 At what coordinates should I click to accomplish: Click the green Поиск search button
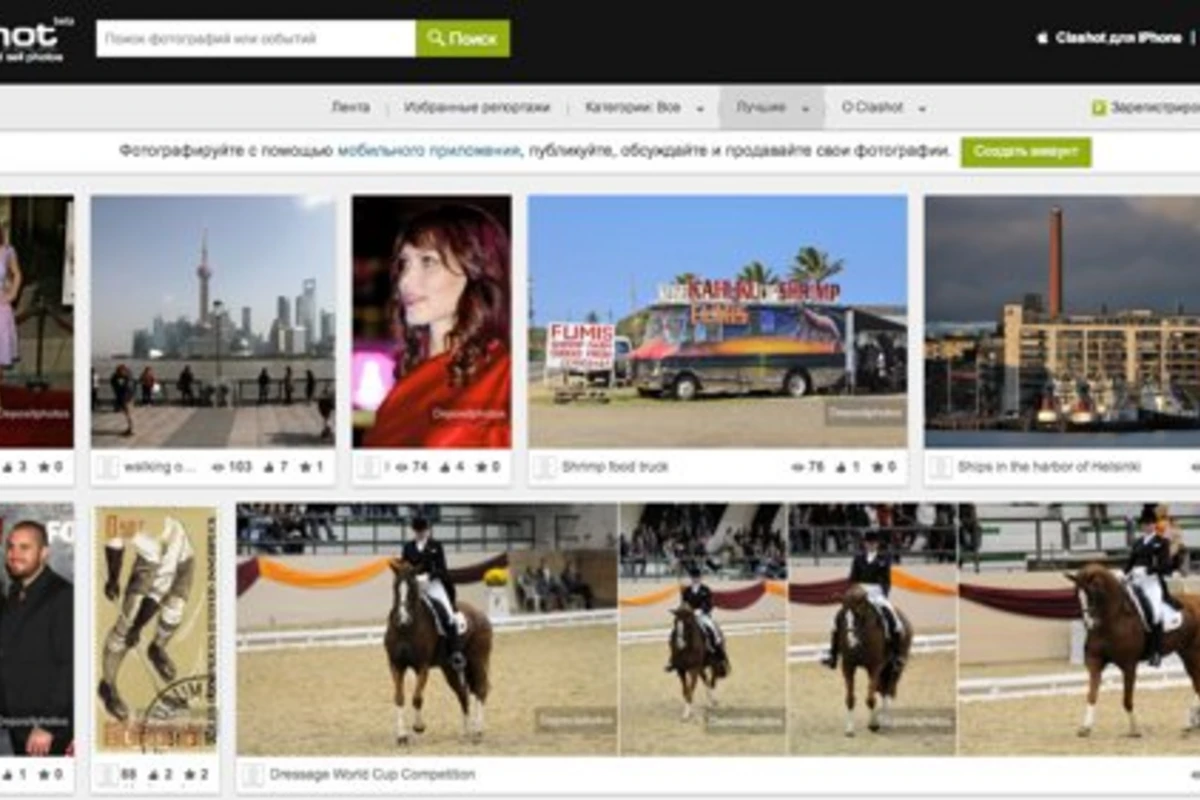click(463, 39)
